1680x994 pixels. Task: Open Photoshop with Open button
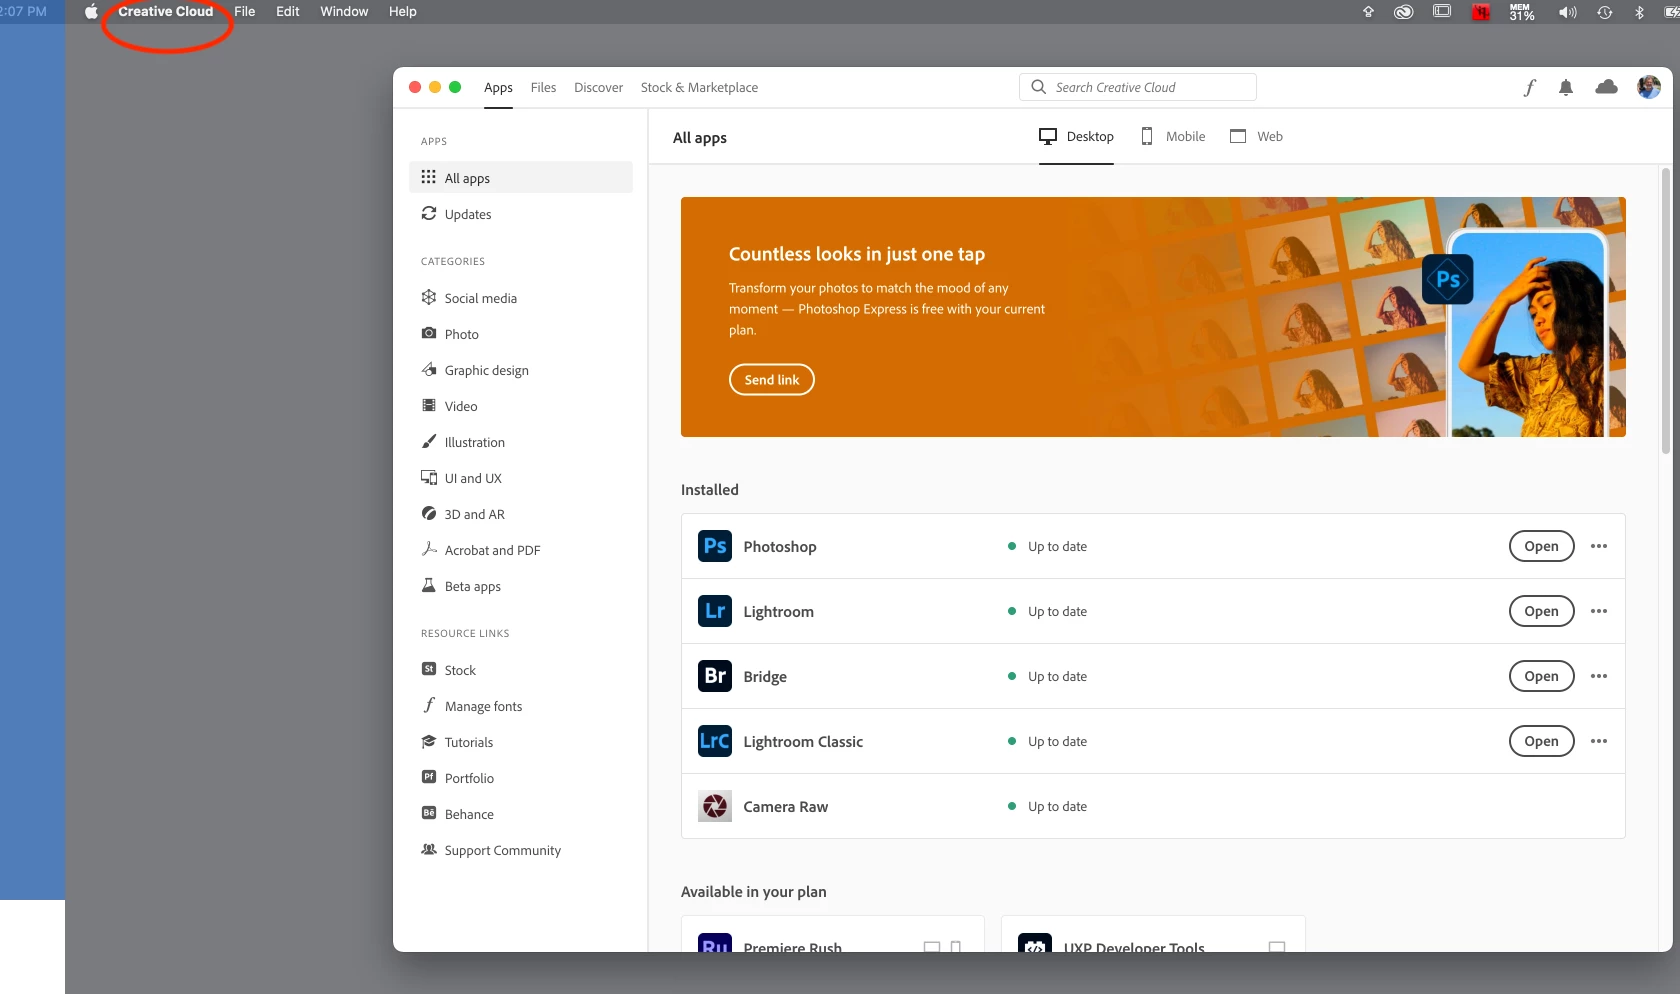click(1541, 546)
